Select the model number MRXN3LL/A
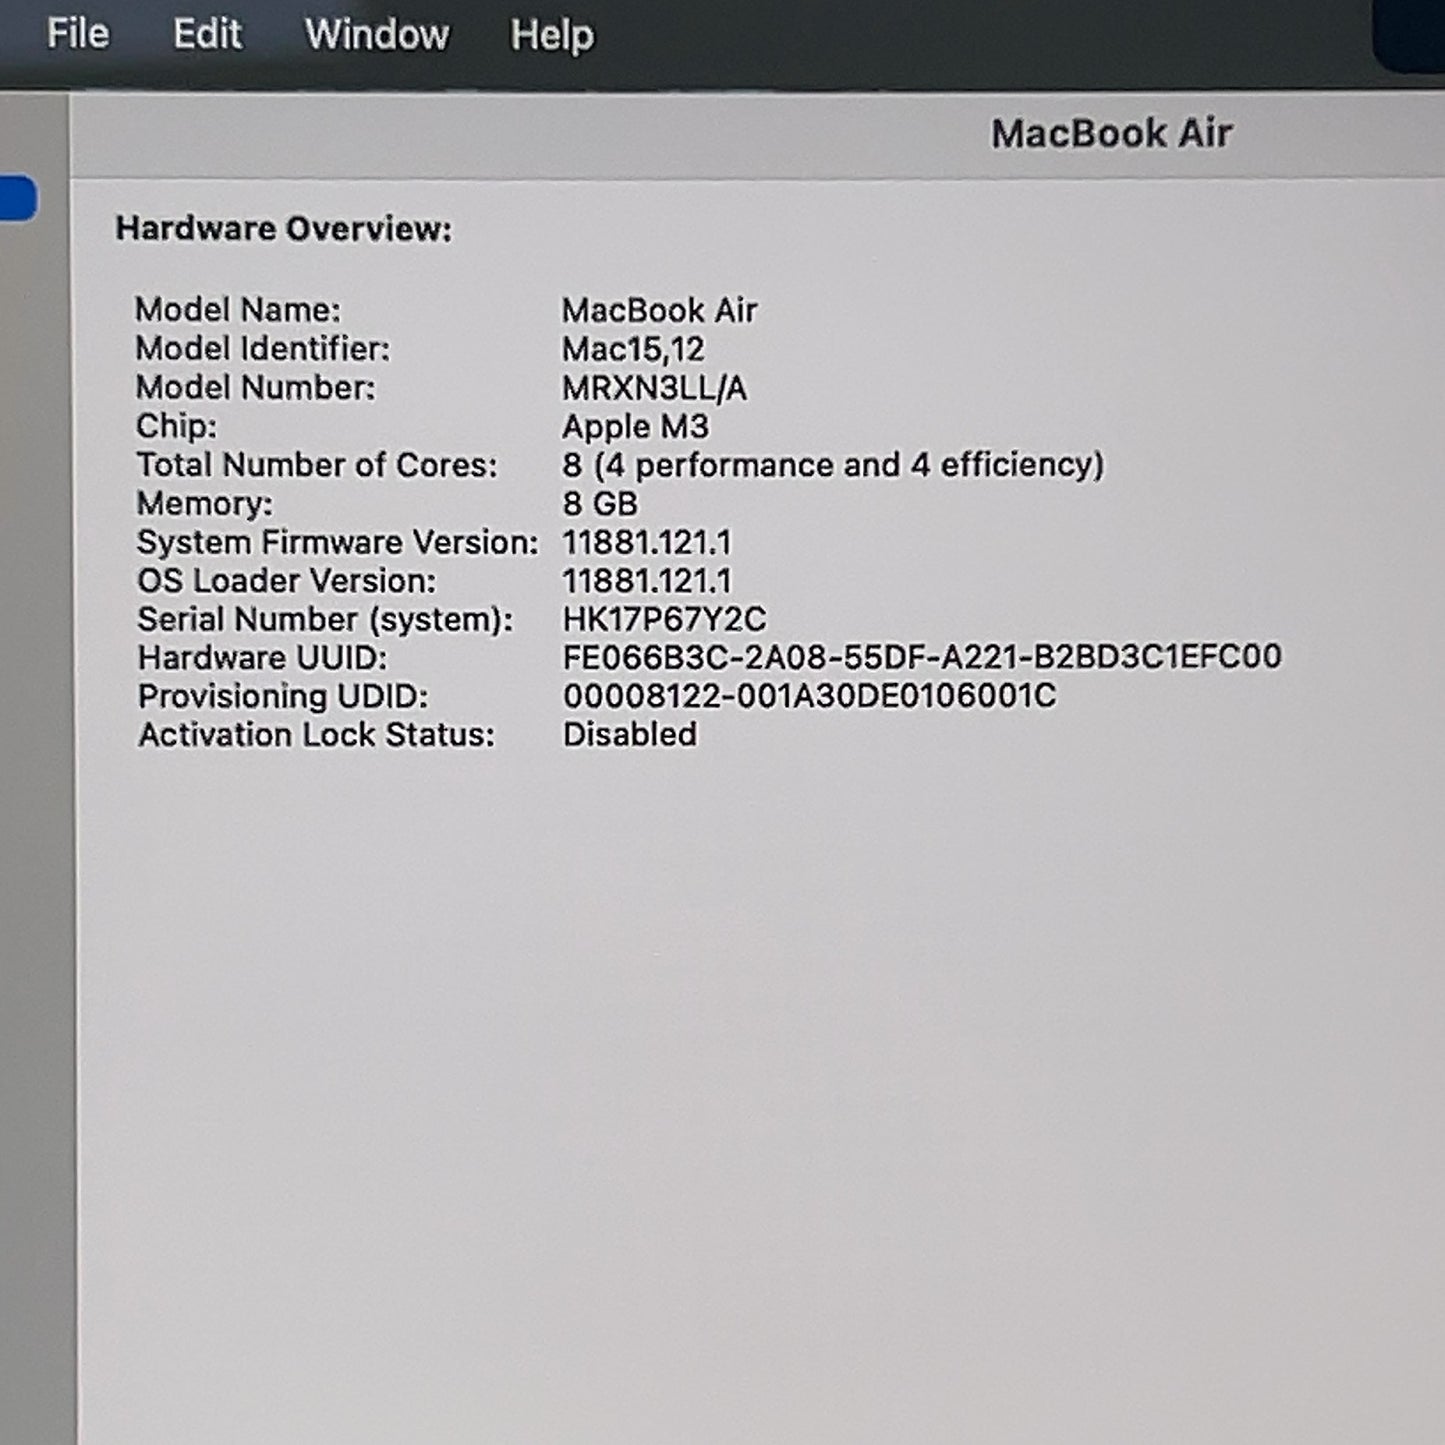 click(x=654, y=388)
